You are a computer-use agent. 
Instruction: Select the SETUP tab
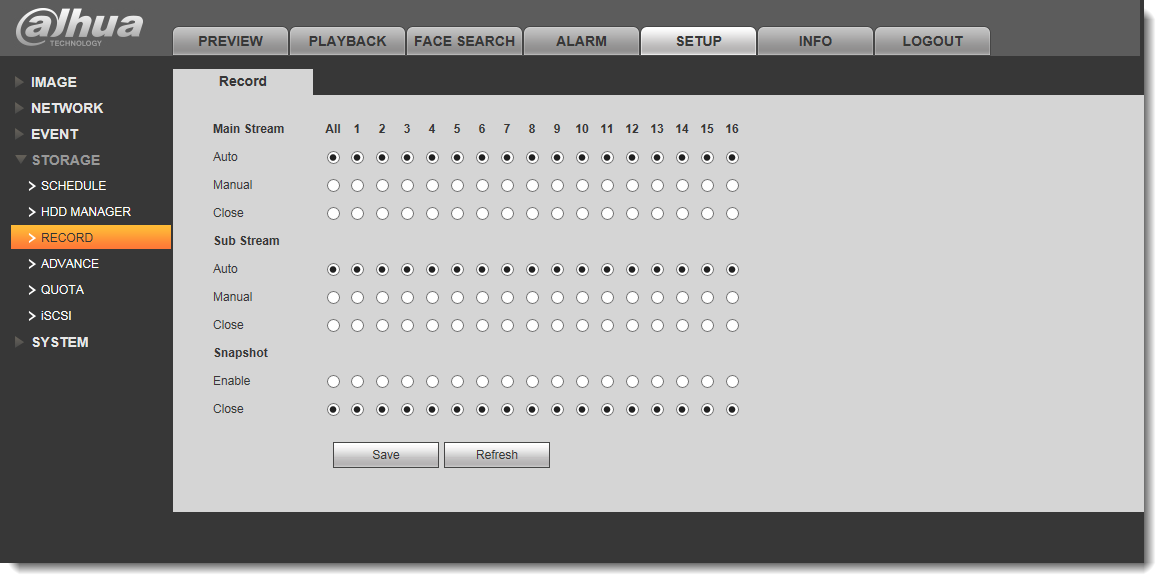click(699, 41)
